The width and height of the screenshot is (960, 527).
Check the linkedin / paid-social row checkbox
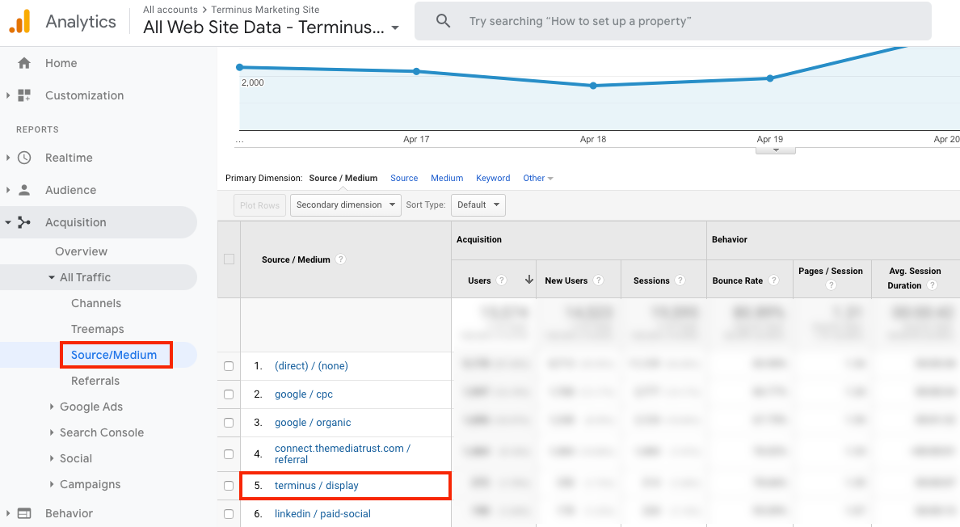[229, 514]
